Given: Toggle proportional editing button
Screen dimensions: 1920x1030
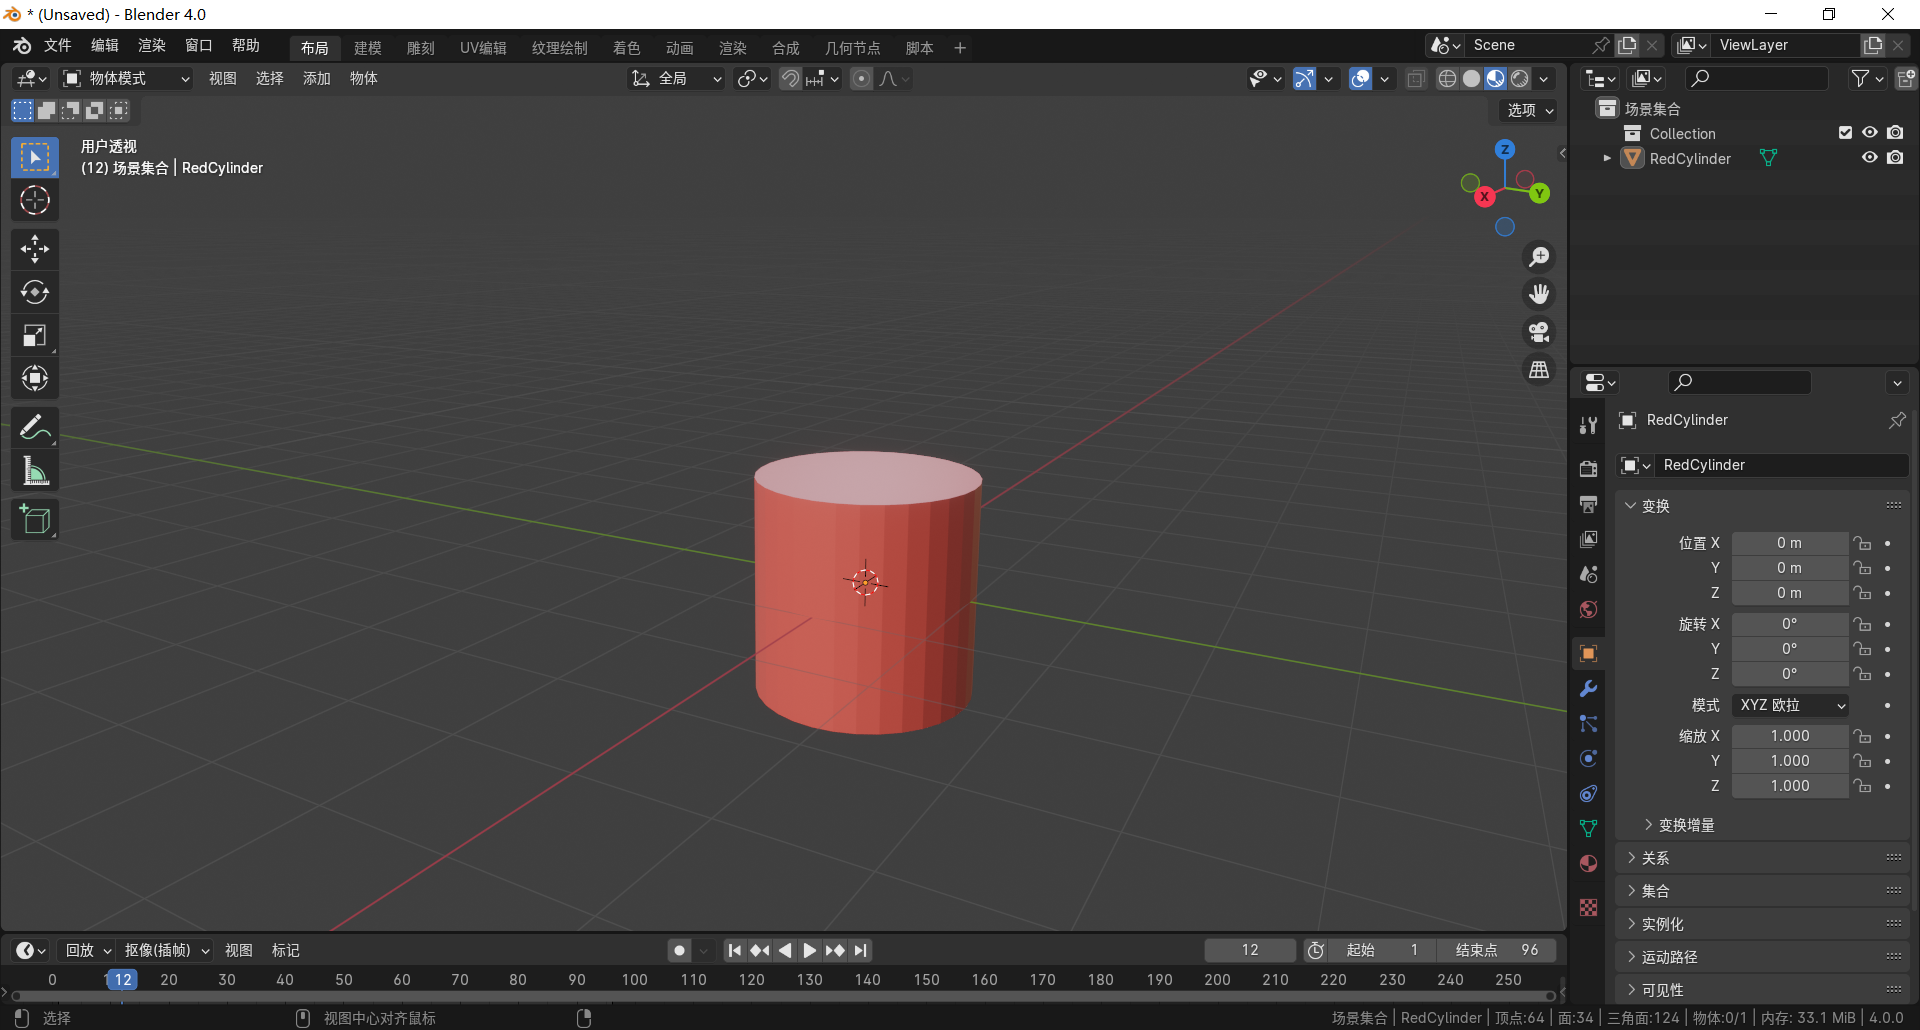Looking at the screenshot, I should (x=861, y=78).
